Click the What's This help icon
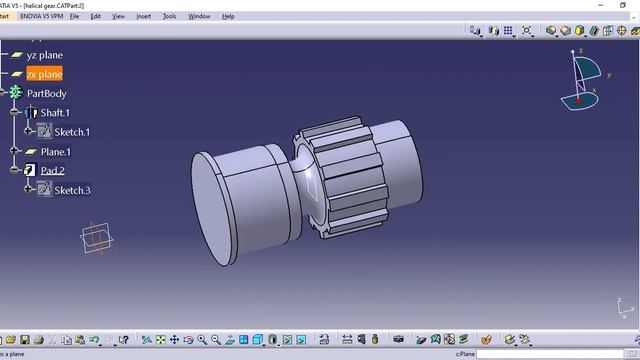The width and height of the screenshot is (640, 360). click(x=124, y=340)
